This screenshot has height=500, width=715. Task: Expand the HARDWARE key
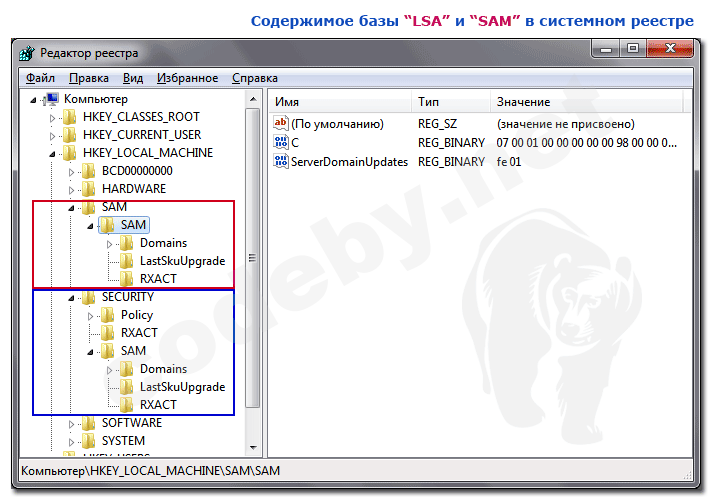coord(71,190)
